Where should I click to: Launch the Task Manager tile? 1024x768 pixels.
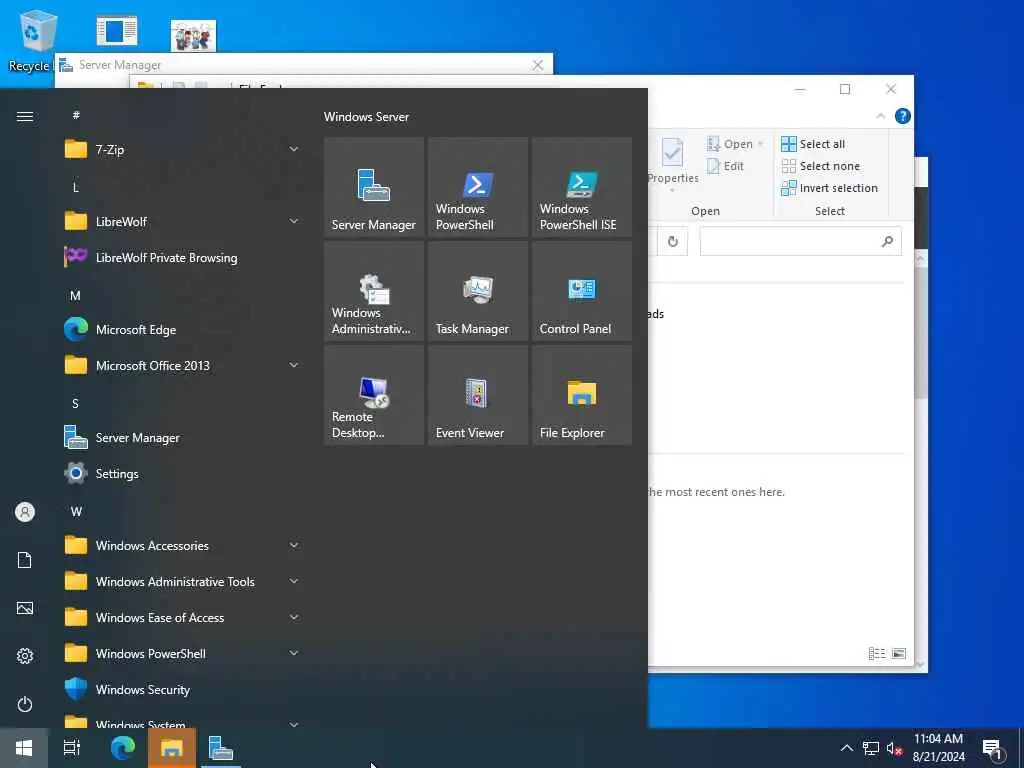pyautogui.click(x=477, y=291)
